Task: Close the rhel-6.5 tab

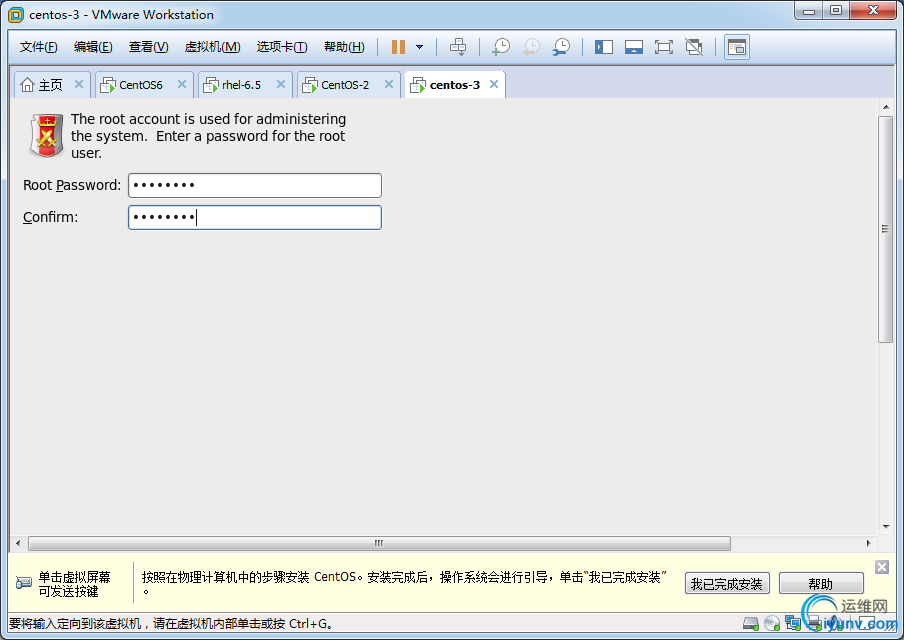Action: [281, 84]
